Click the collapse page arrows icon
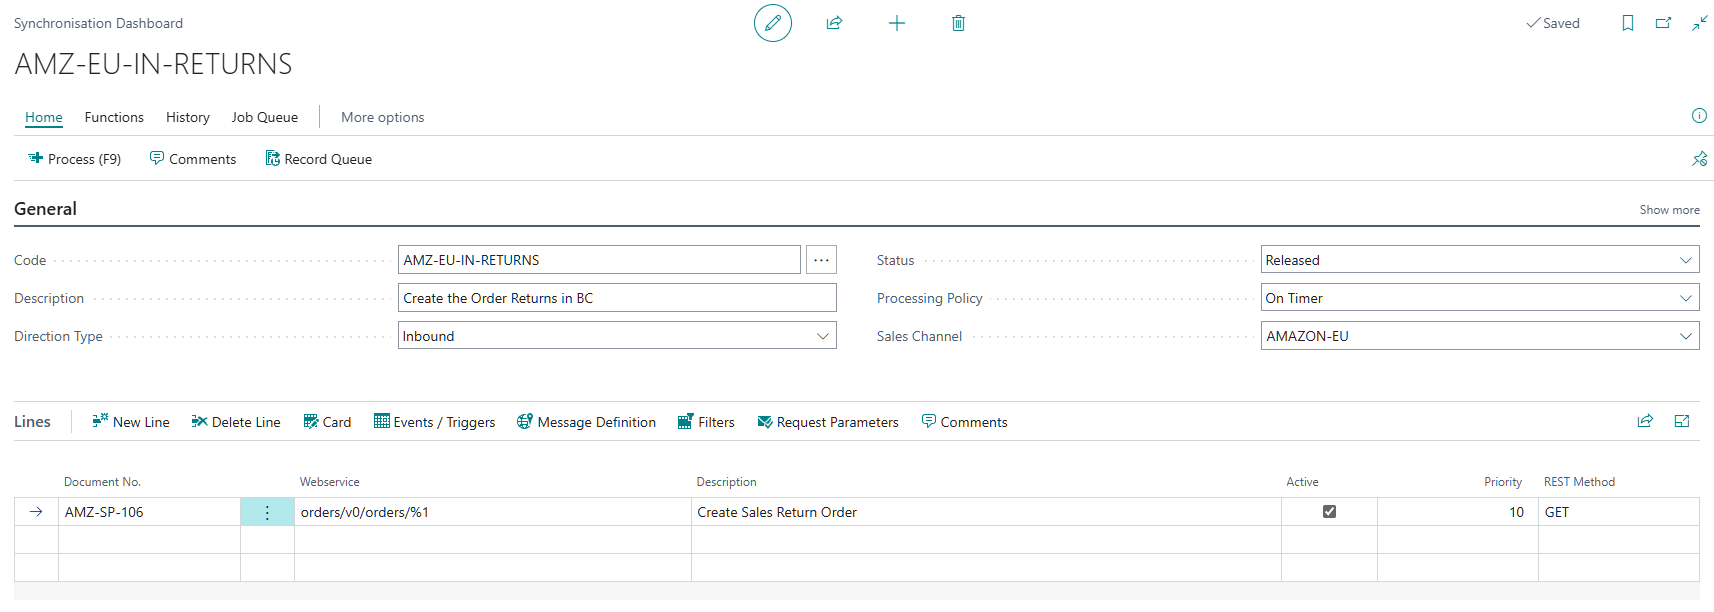 1700,23
